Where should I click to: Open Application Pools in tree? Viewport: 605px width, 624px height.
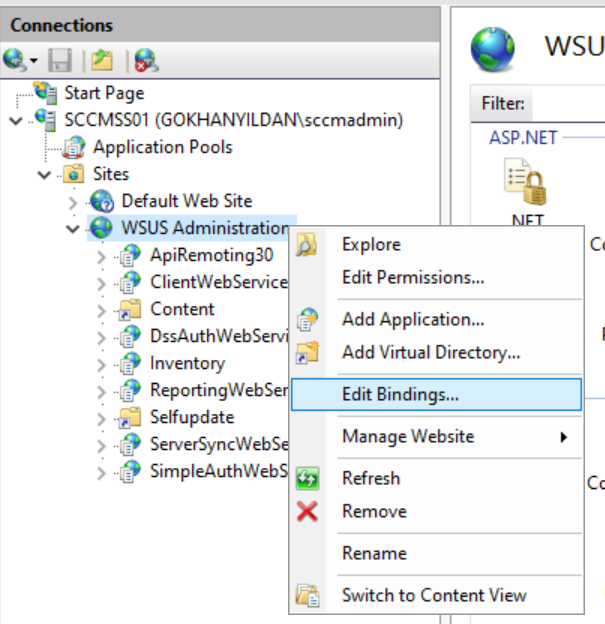point(162,147)
